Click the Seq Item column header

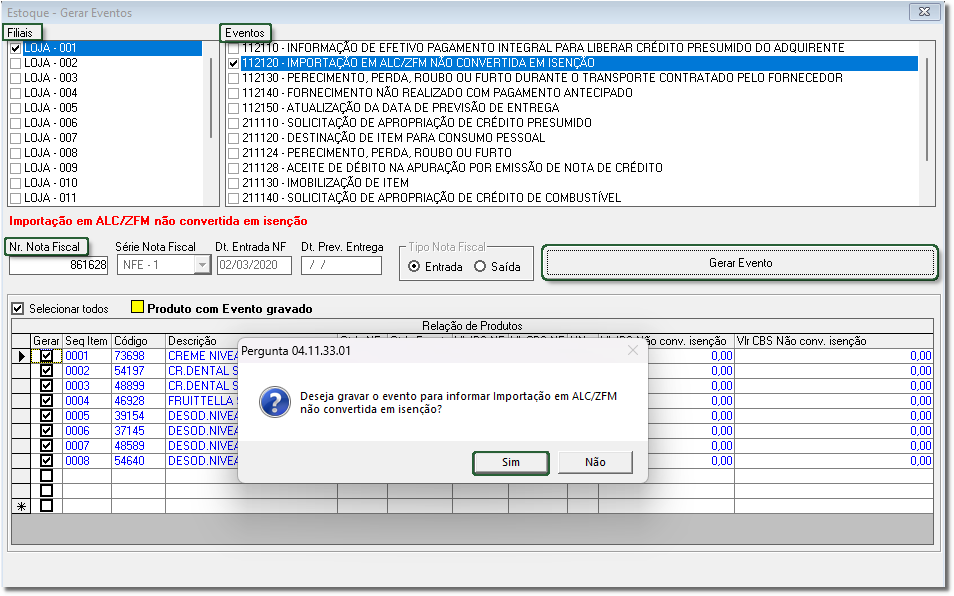(x=86, y=341)
